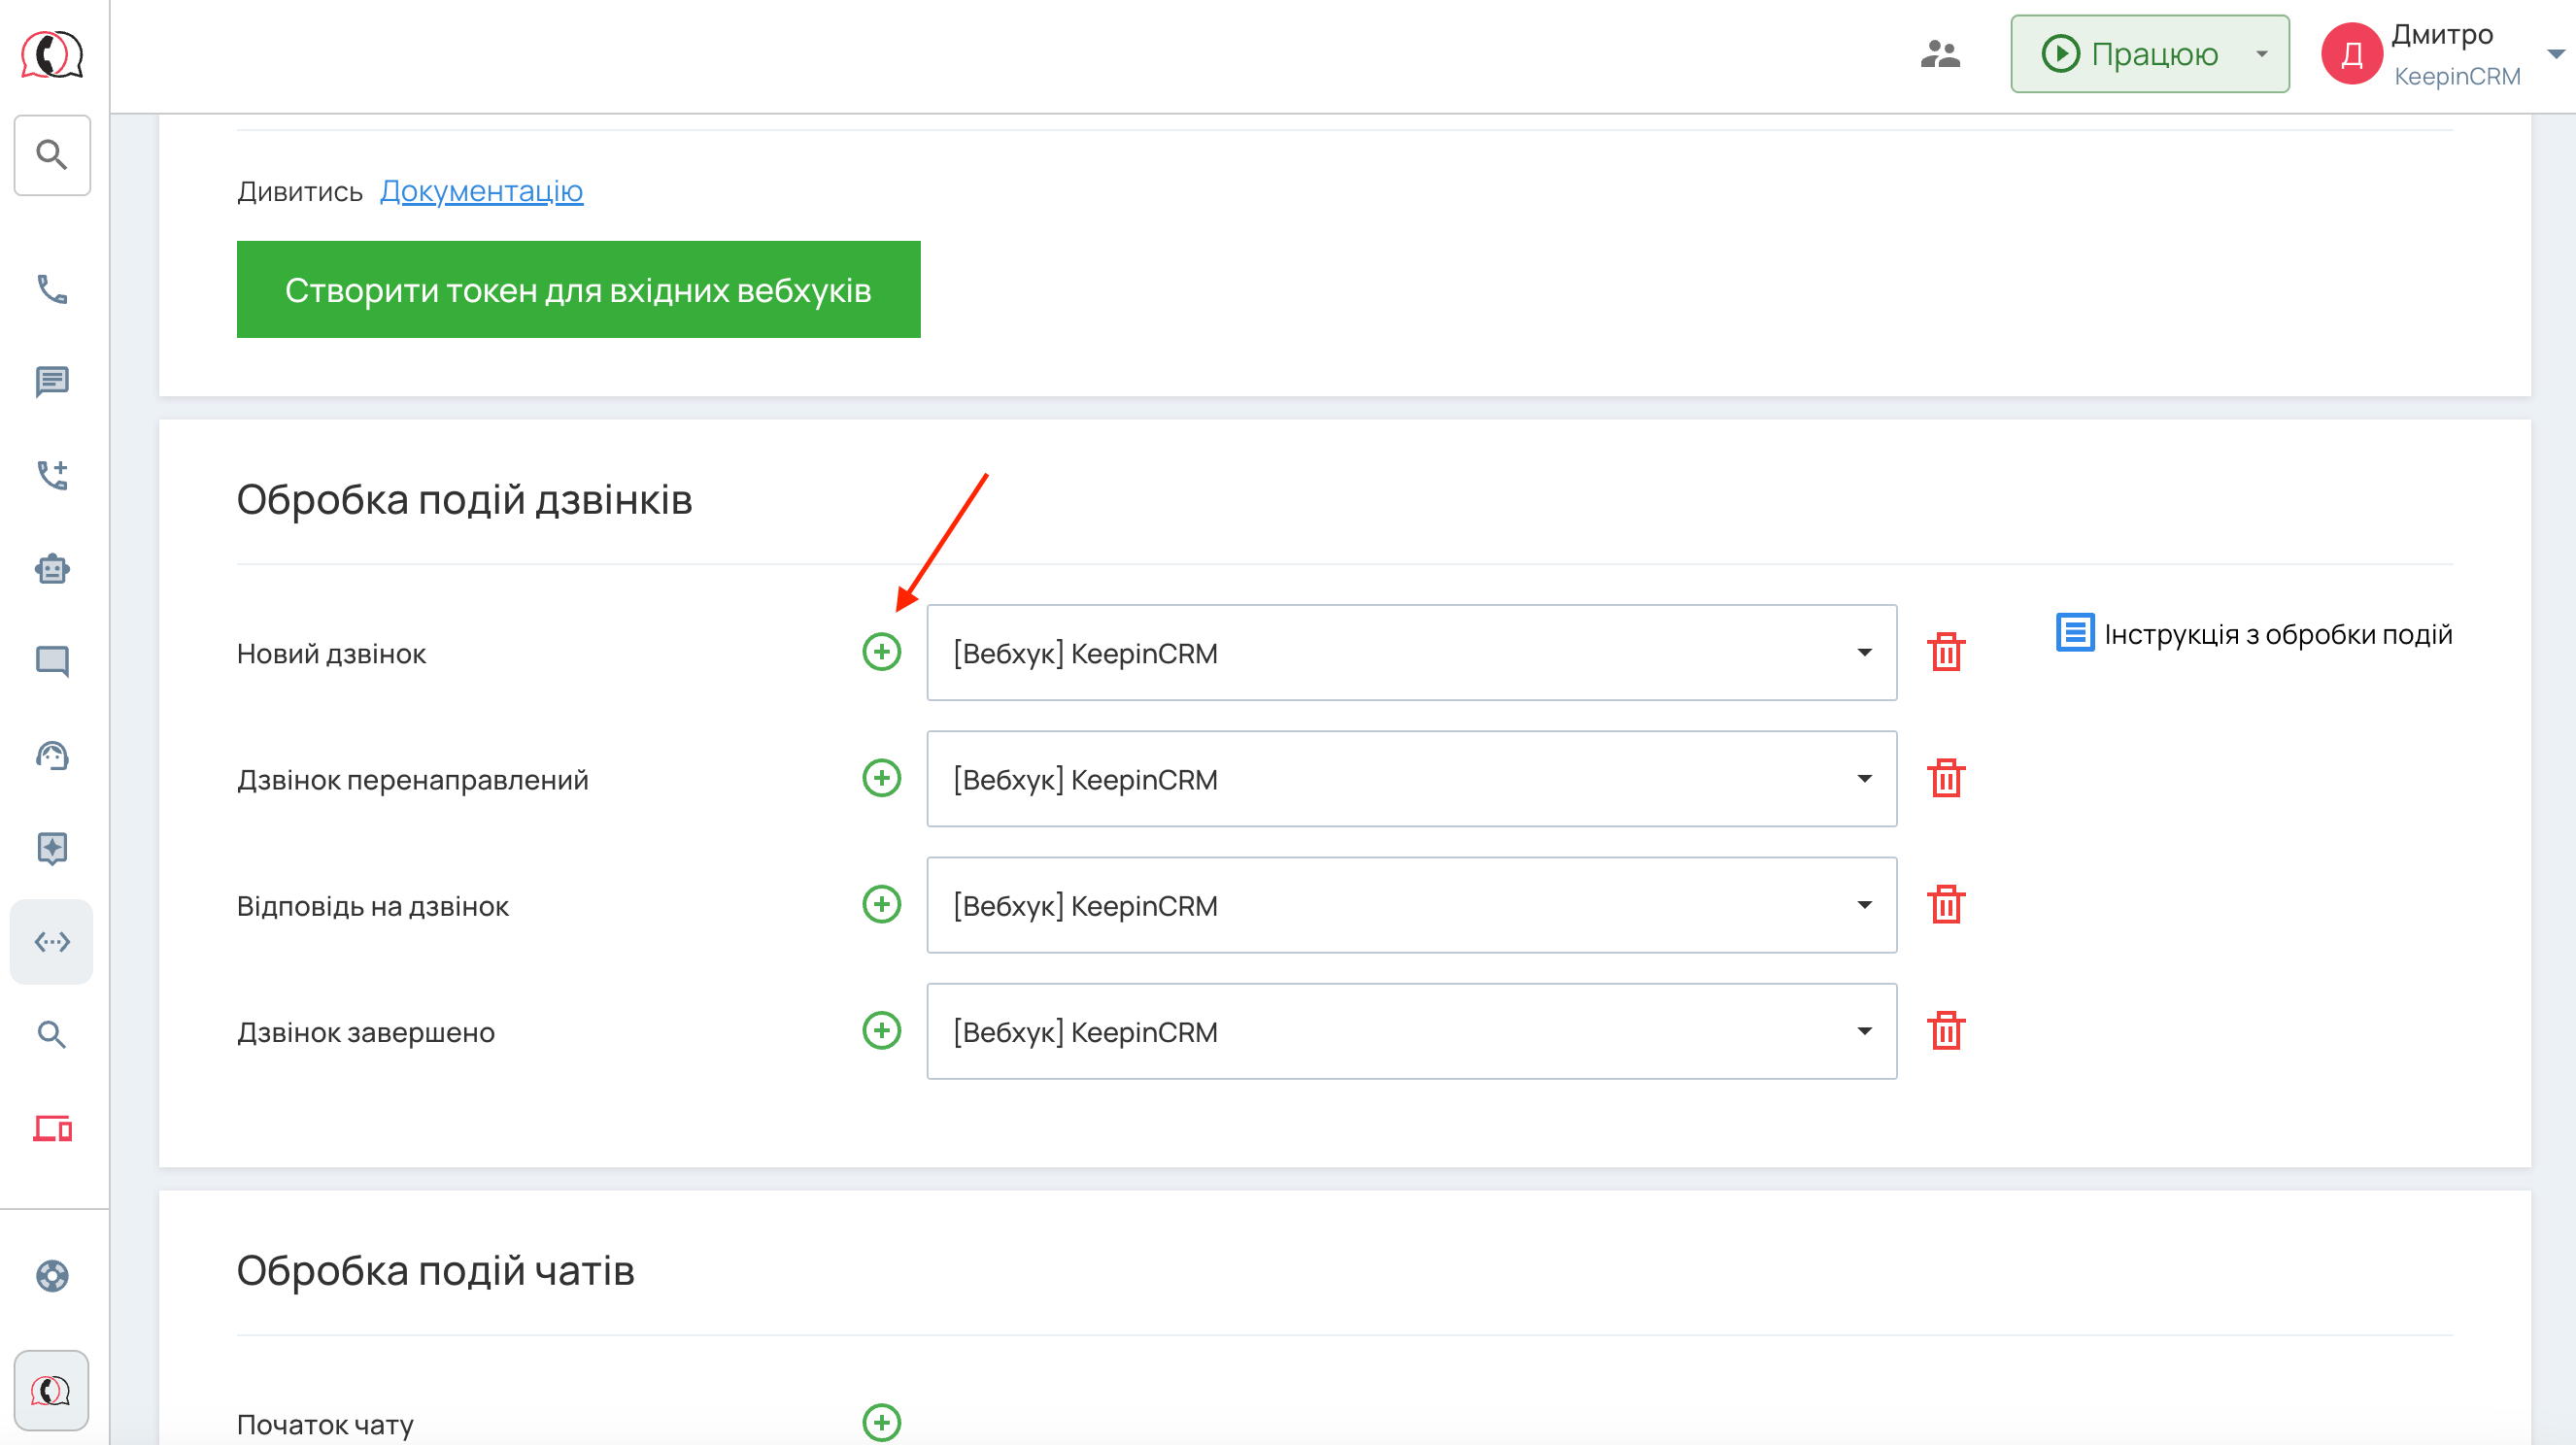Expand the Новий дзвінок webhook dropdown
2576x1445 pixels.
[x=1411, y=652]
